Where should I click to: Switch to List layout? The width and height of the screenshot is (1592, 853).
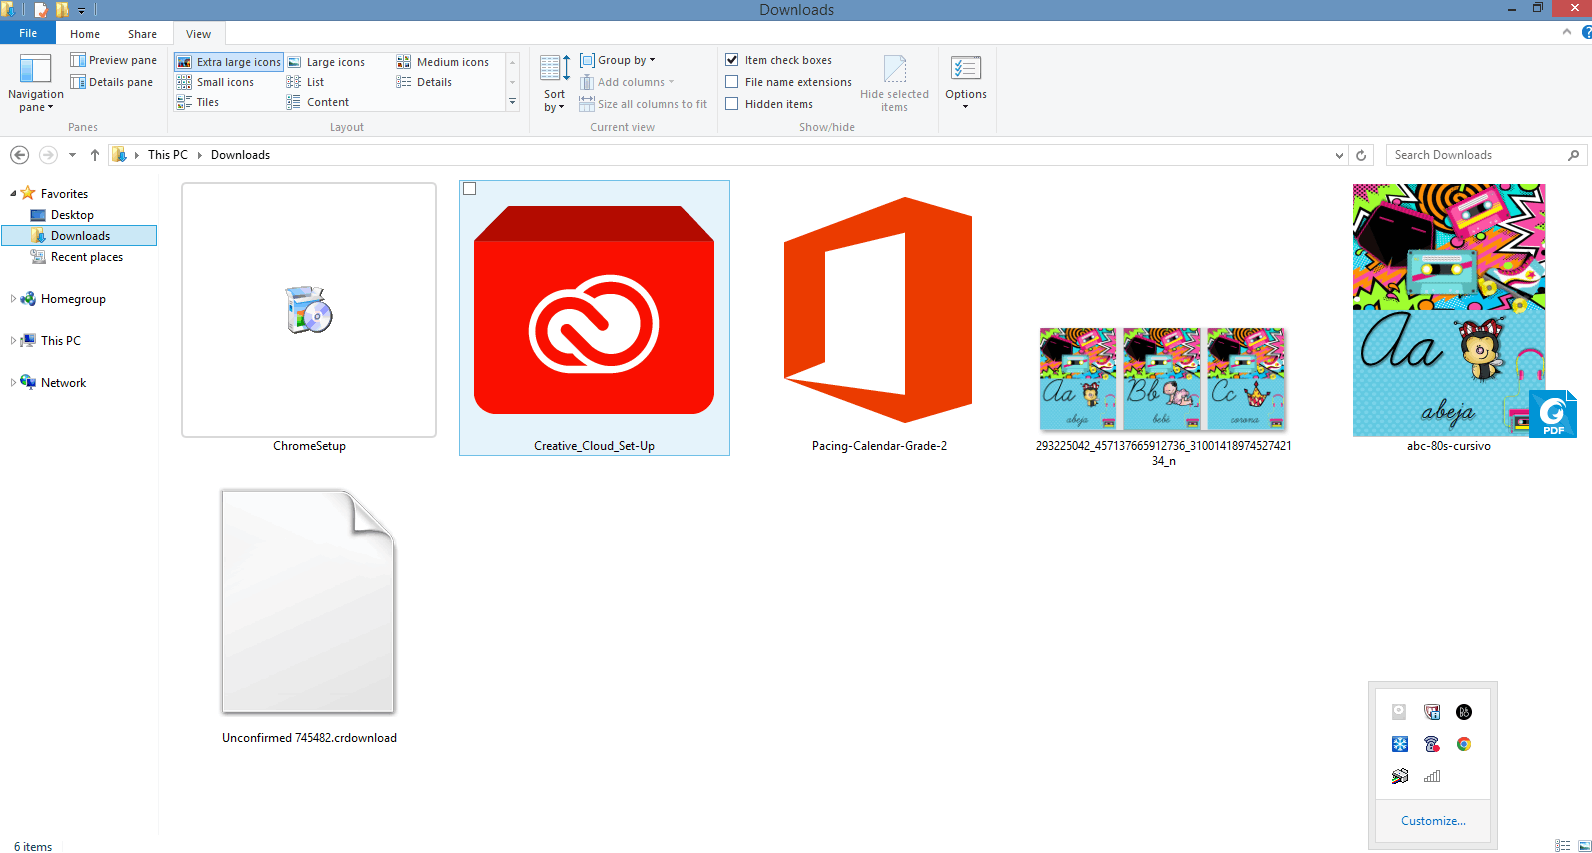(x=305, y=82)
